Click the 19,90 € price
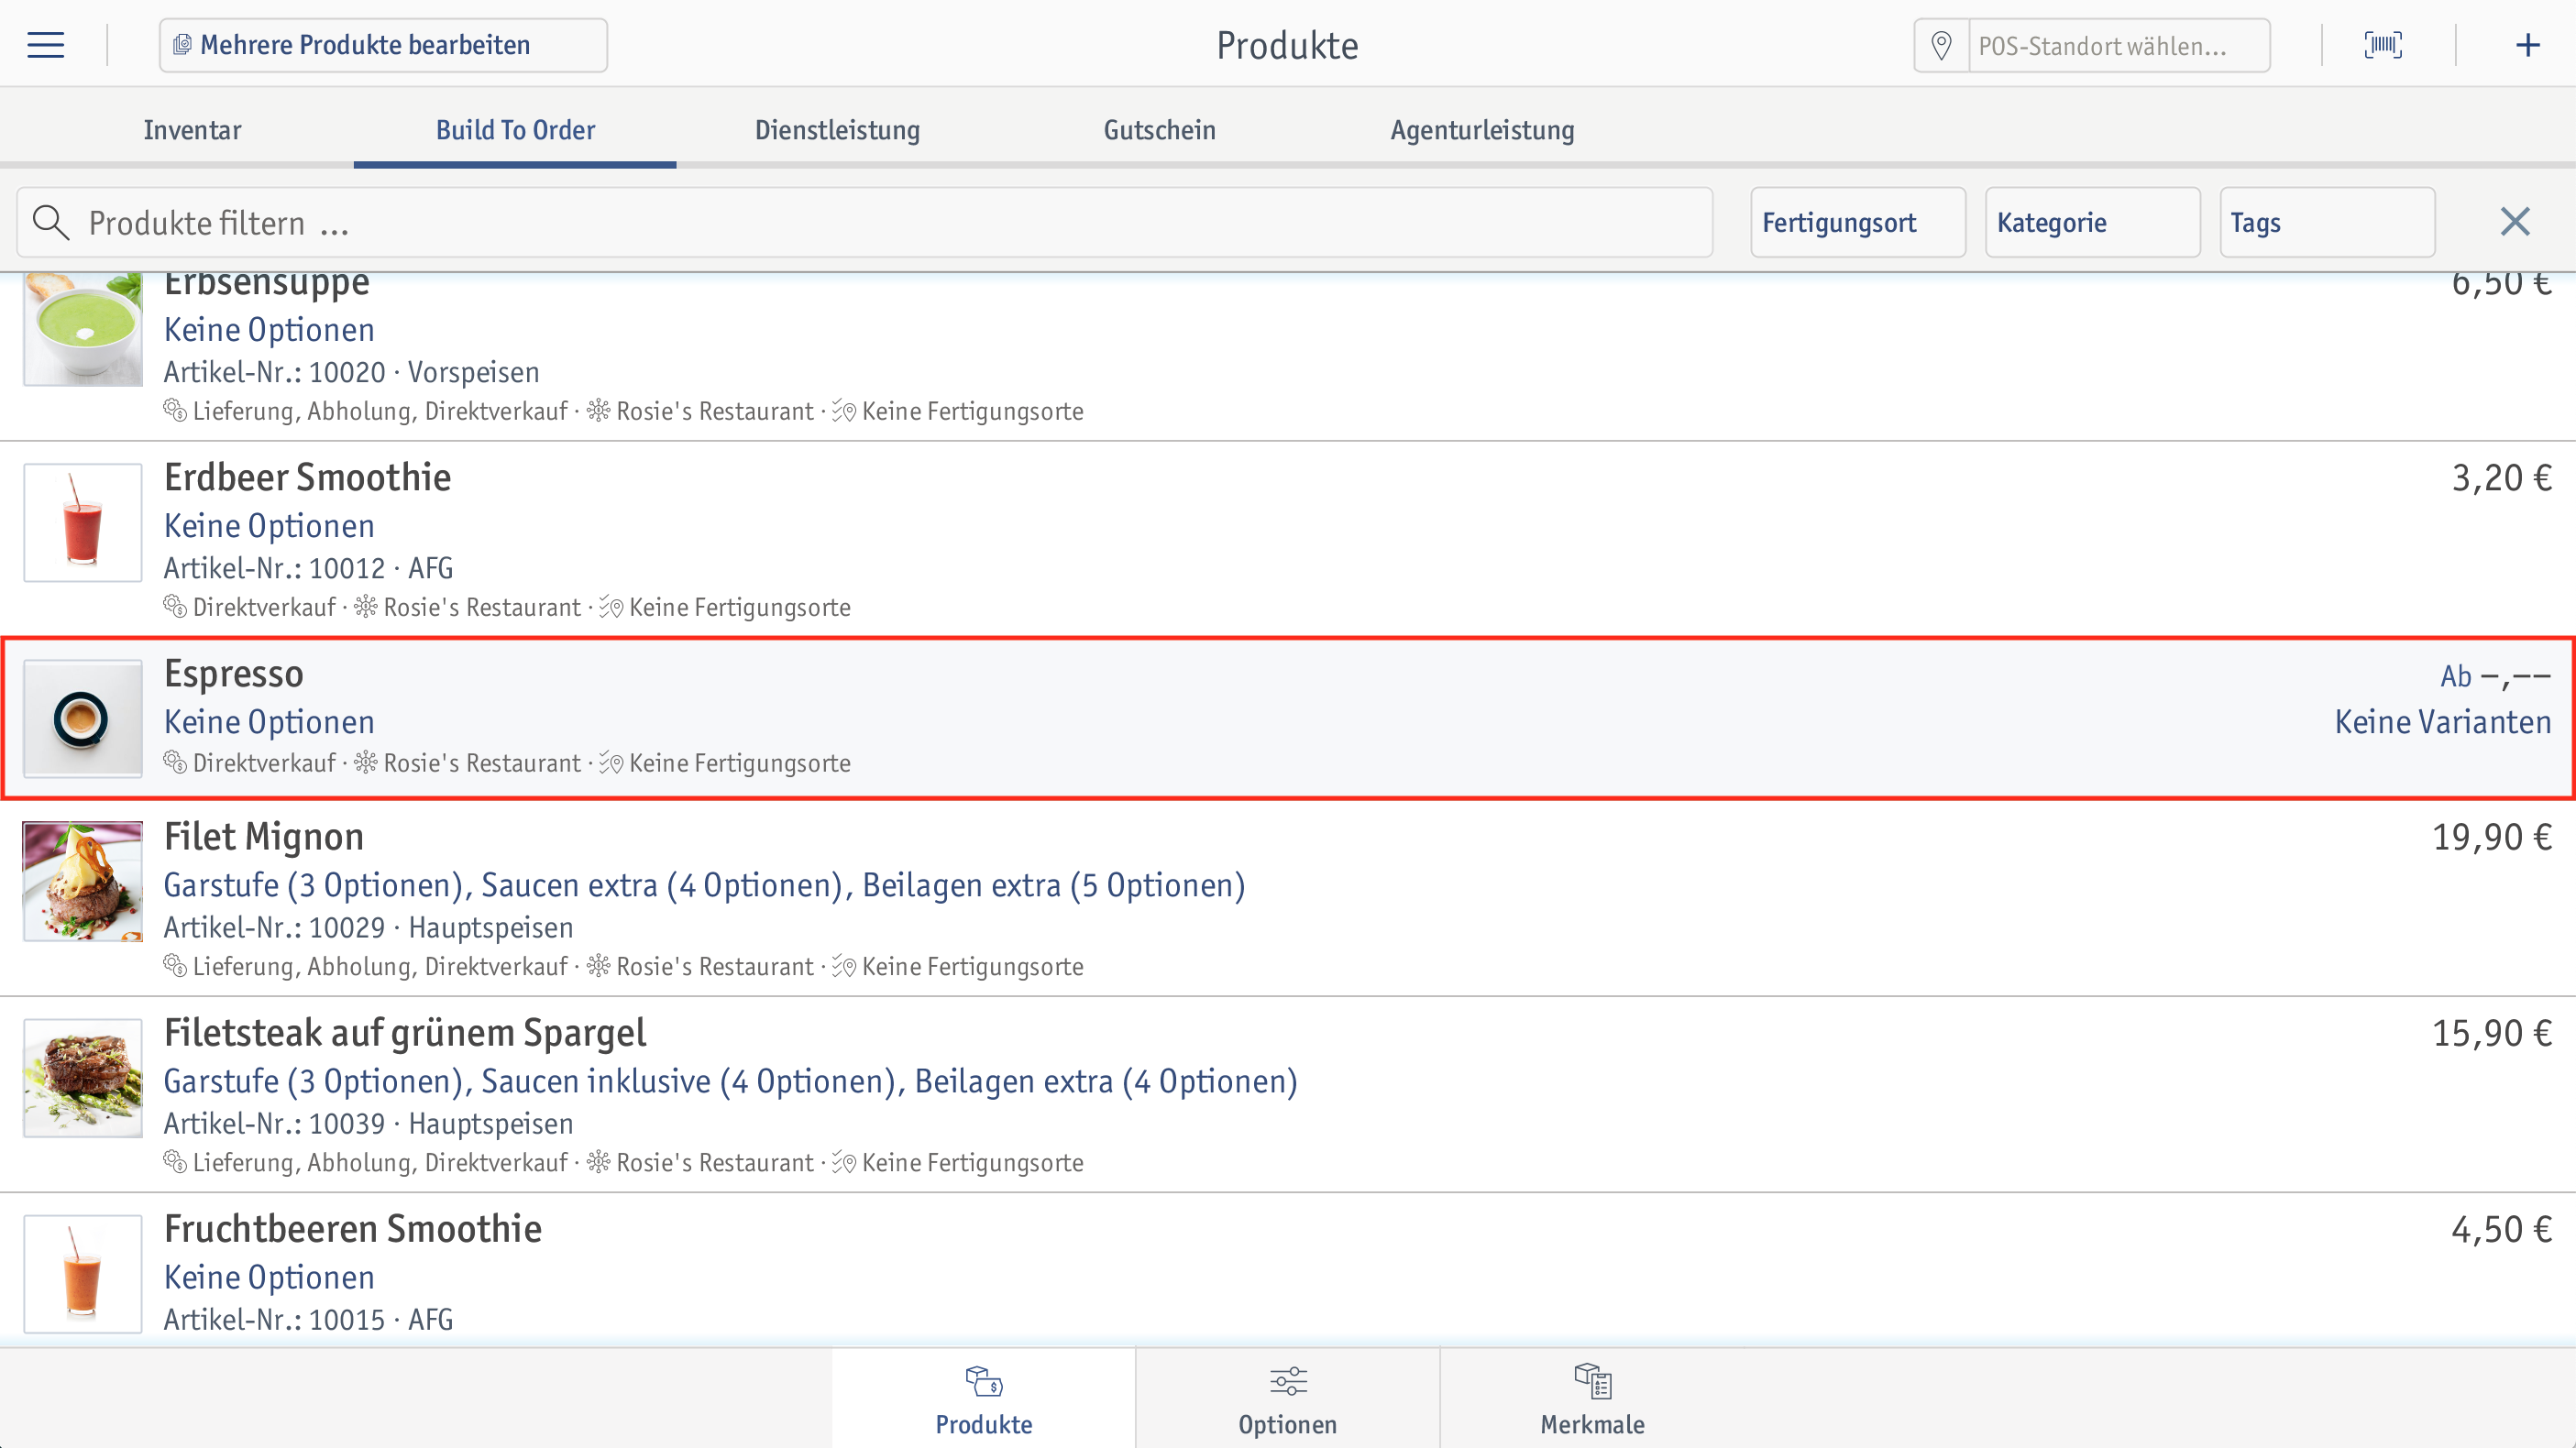The image size is (2576, 1448). pos(2491,837)
